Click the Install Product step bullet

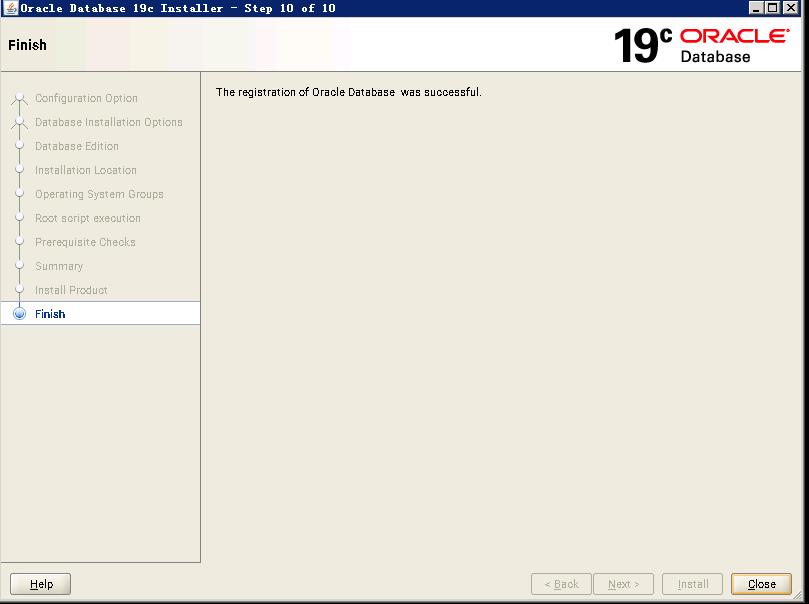point(20,289)
